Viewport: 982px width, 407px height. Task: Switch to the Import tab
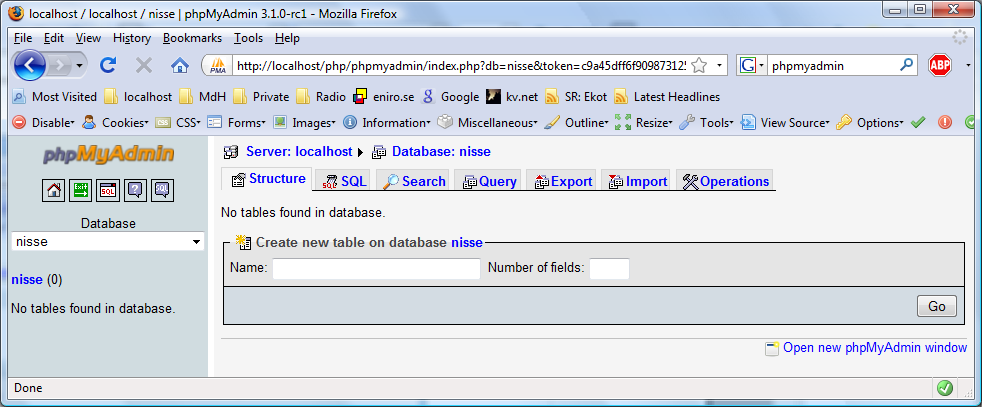637,182
